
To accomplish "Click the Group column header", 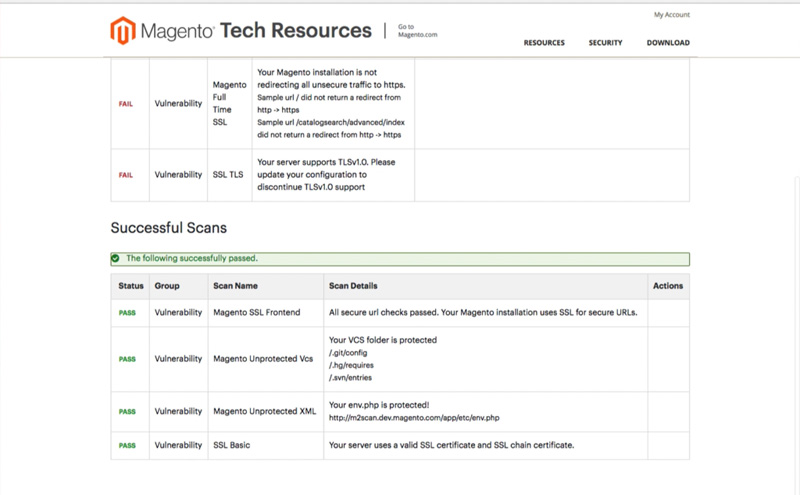I will pos(167,286).
